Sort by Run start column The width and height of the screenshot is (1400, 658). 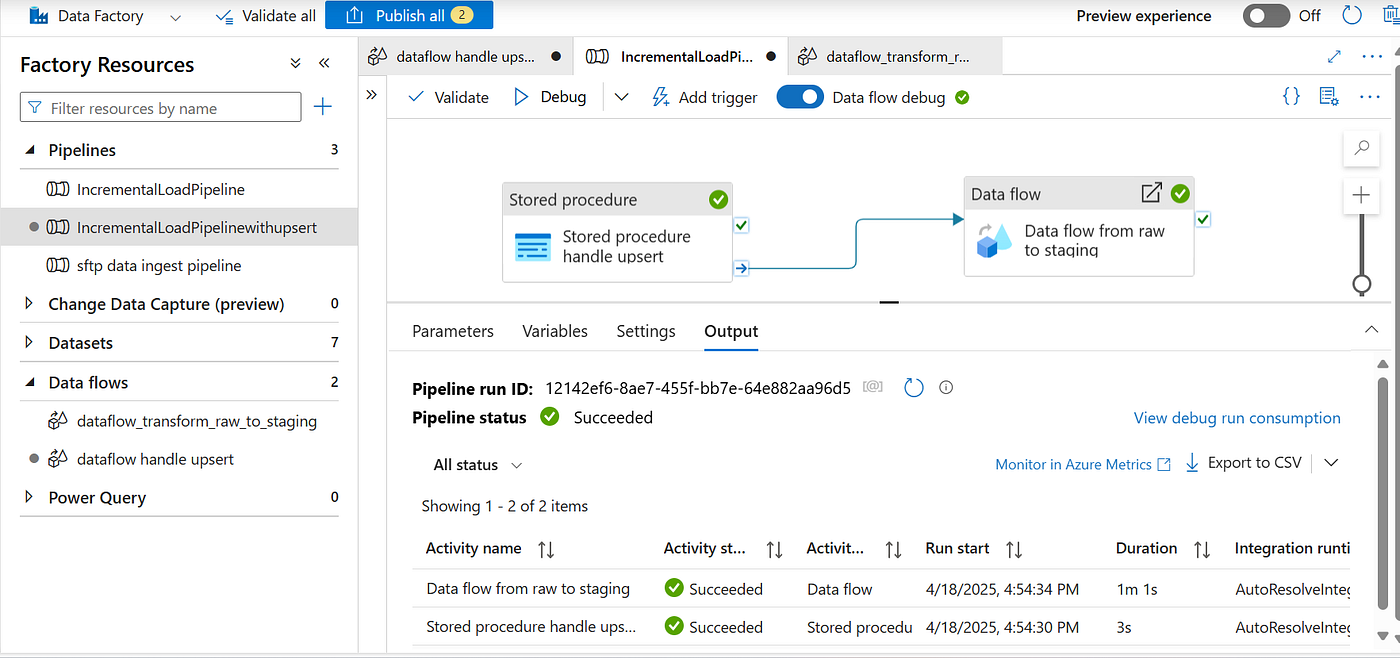click(1014, 549)
